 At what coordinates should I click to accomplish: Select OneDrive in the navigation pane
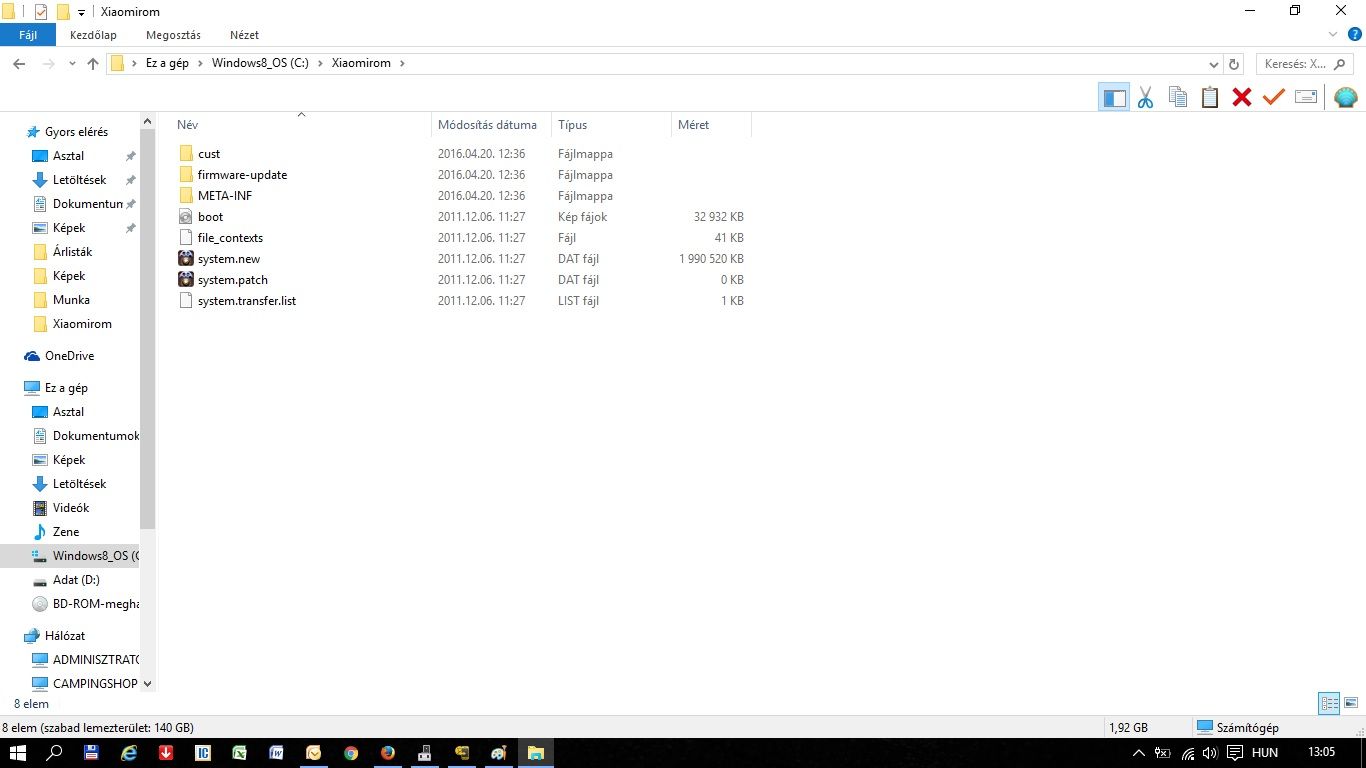[x=69, y=356]
